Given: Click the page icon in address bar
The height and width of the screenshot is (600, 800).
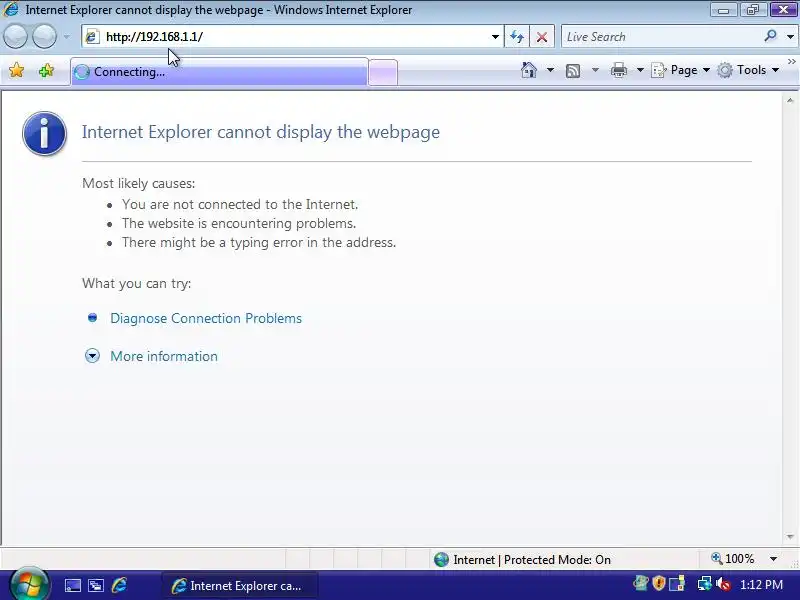Looking at the screenshot, I should coord(92,37).
